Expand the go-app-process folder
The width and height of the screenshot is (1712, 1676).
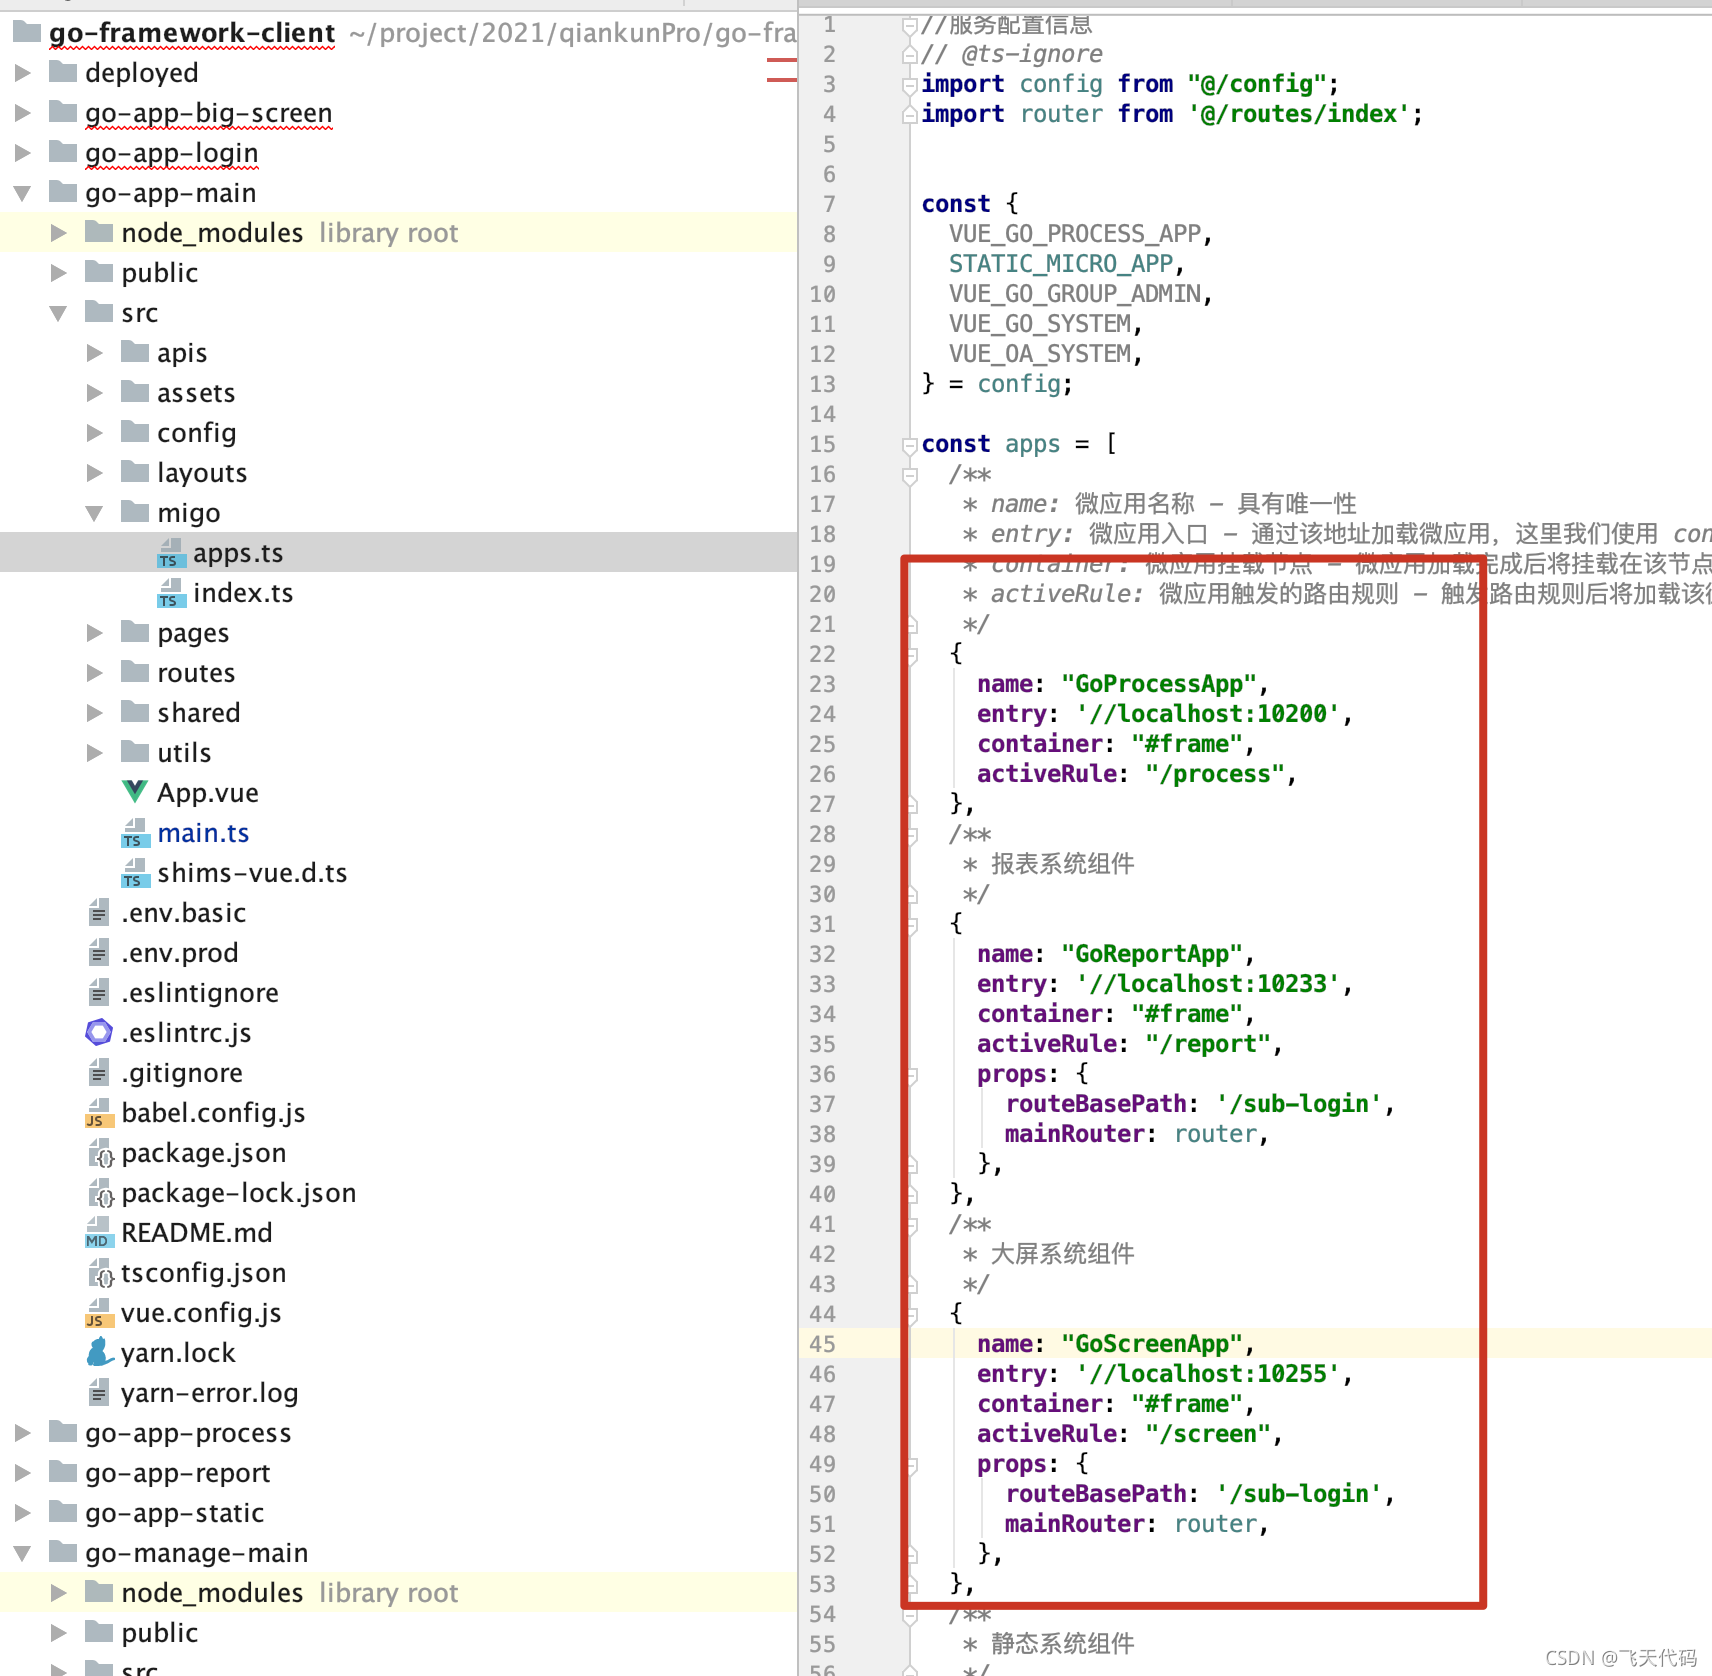[x=22, y=1432]
